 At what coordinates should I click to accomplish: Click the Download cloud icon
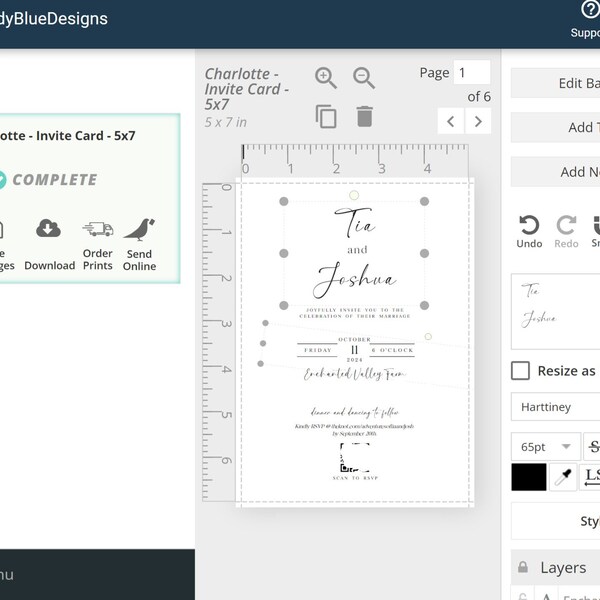point(48,228)
